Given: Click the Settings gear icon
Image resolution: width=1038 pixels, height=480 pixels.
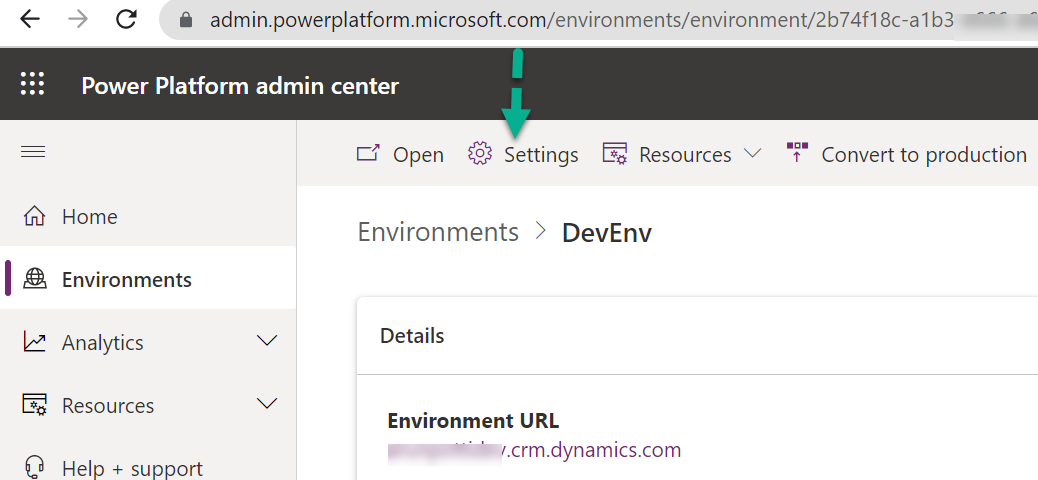Looking at the screenshot, I should coord(480,154).
